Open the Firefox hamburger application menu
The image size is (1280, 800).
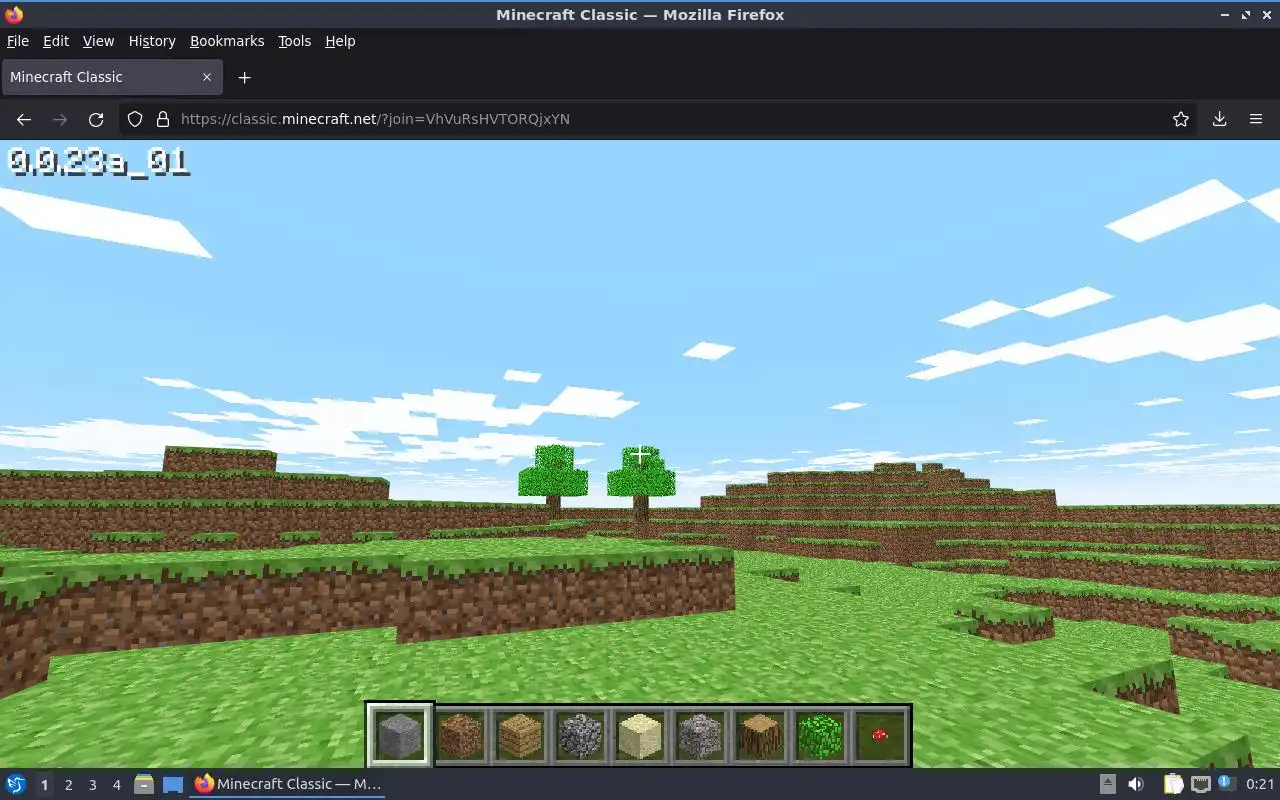click(1256, 119)
